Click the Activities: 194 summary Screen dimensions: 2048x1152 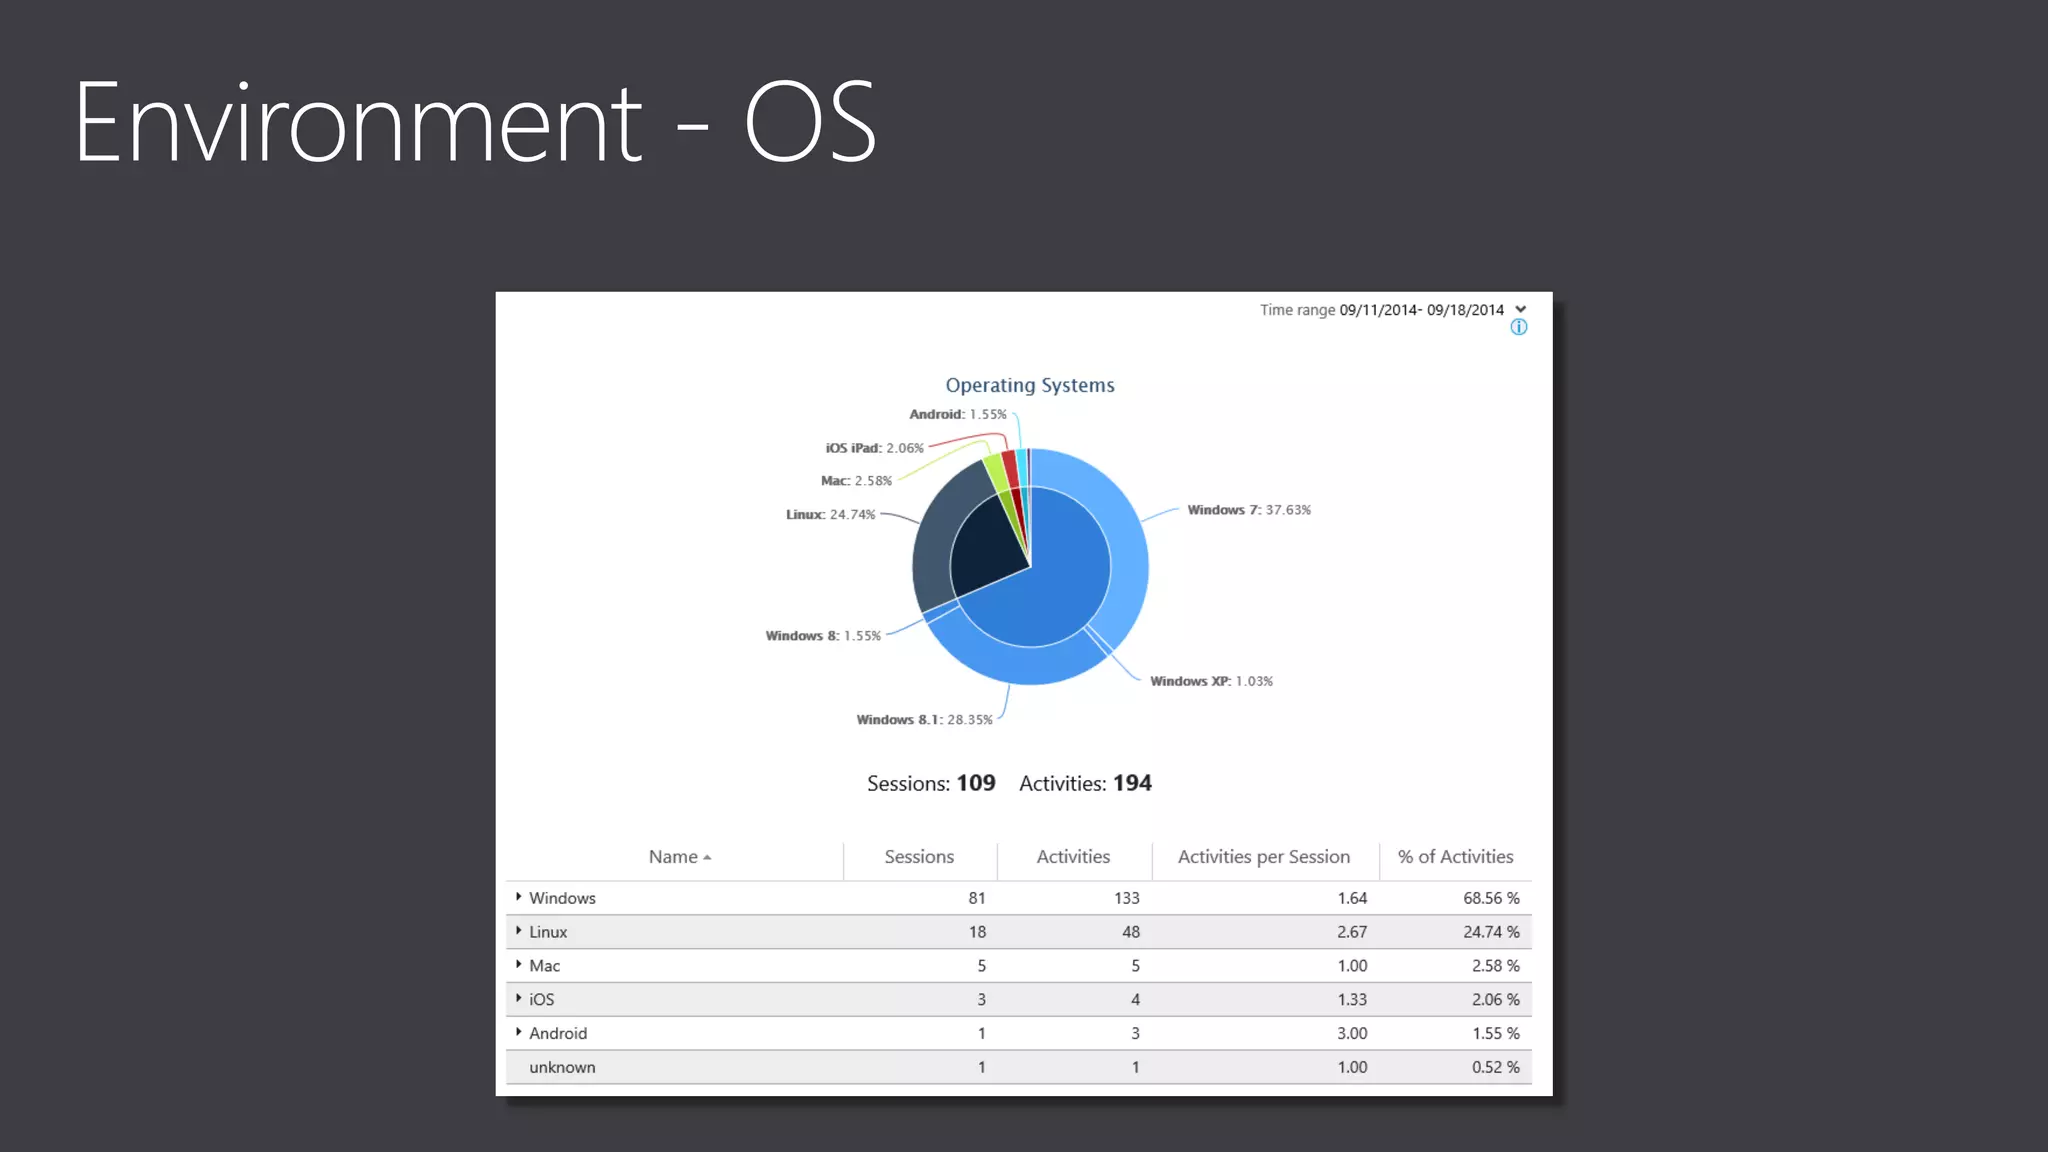pyautogui.click(x=1085, y=783)
